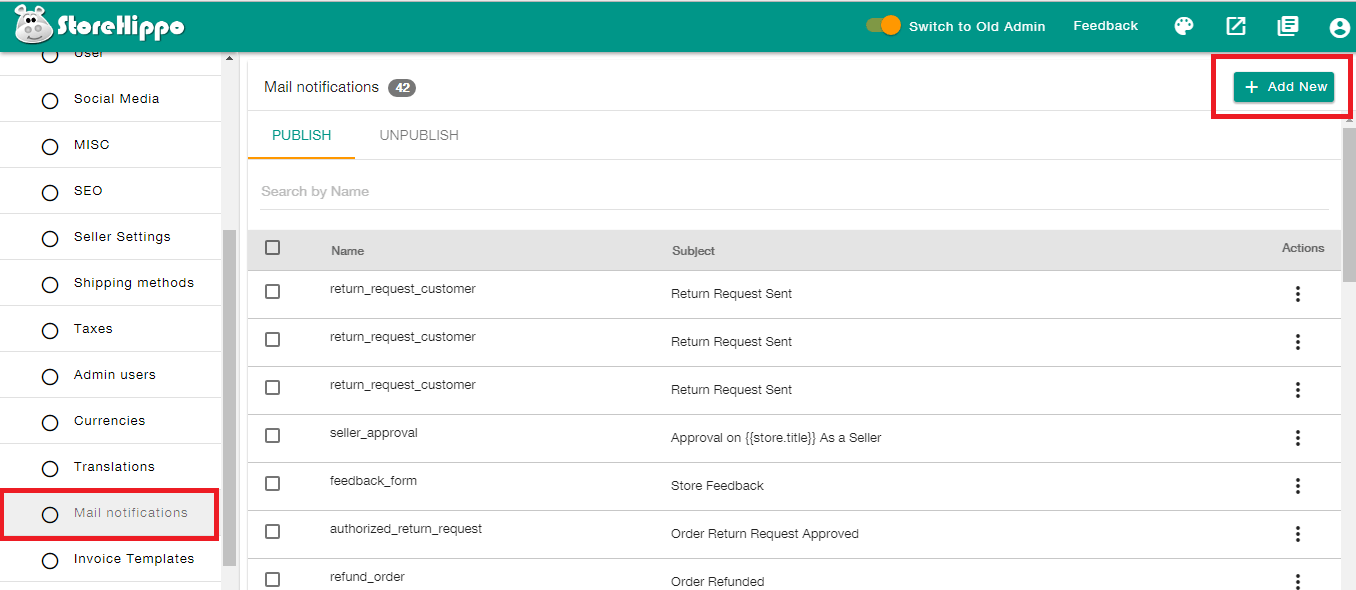Click the seller_approval name cell

coord(374,433)
